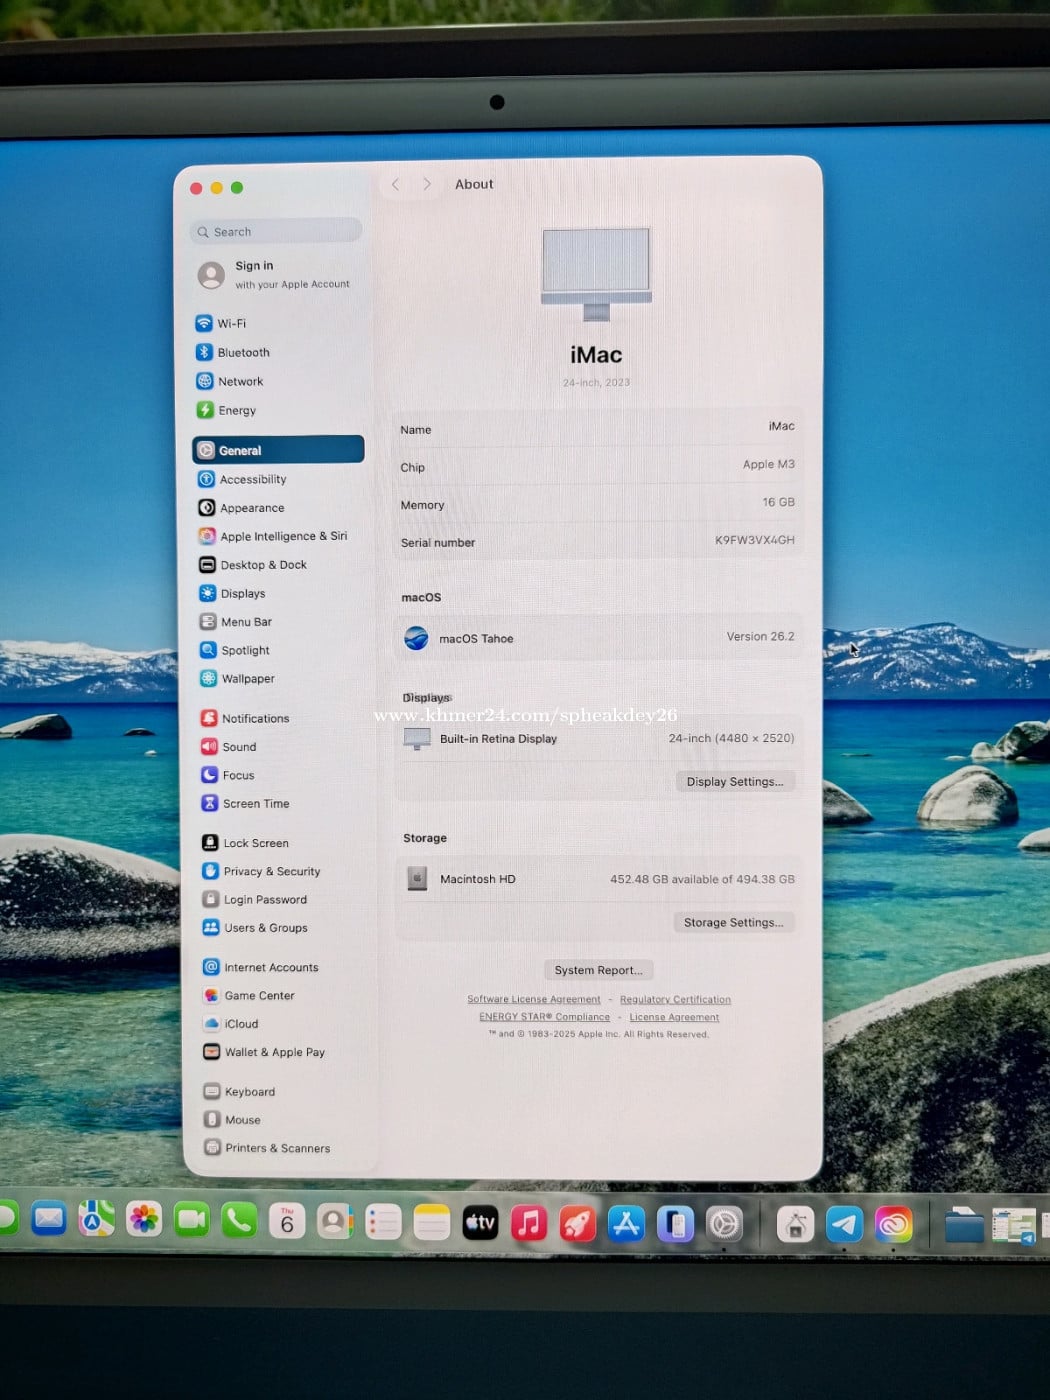Launch Creative Cloud from the Dock
This screenshot has width=1050, height=1400.
(x=894, y=1225)
